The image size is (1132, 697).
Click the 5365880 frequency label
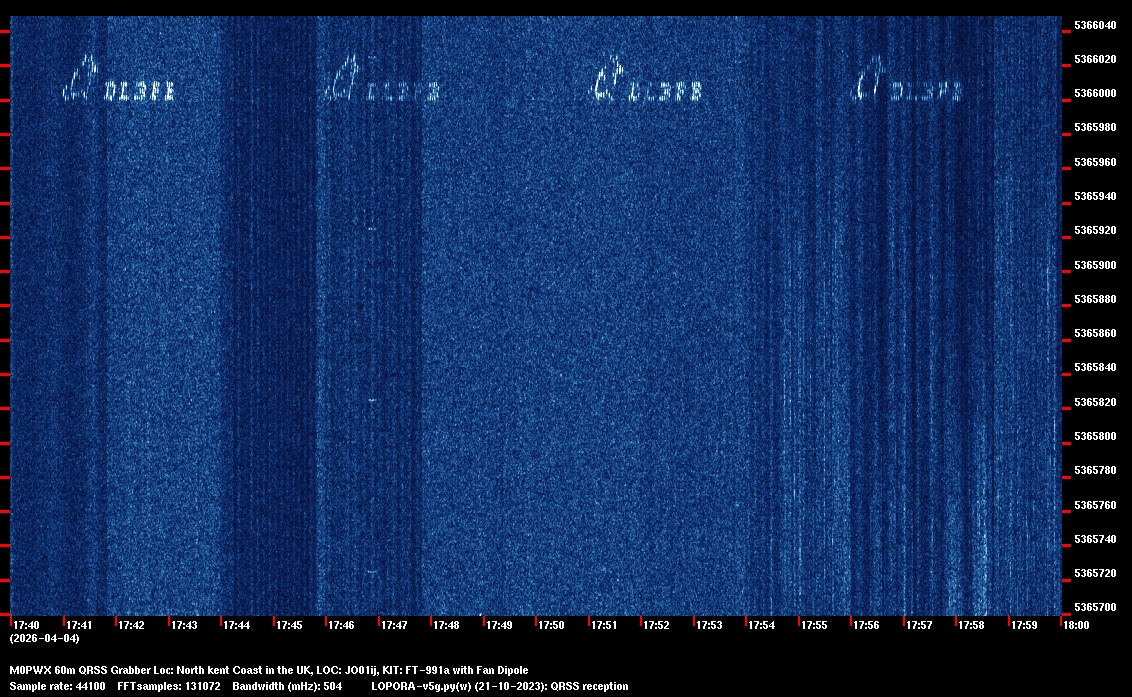tap(1095, 300)
